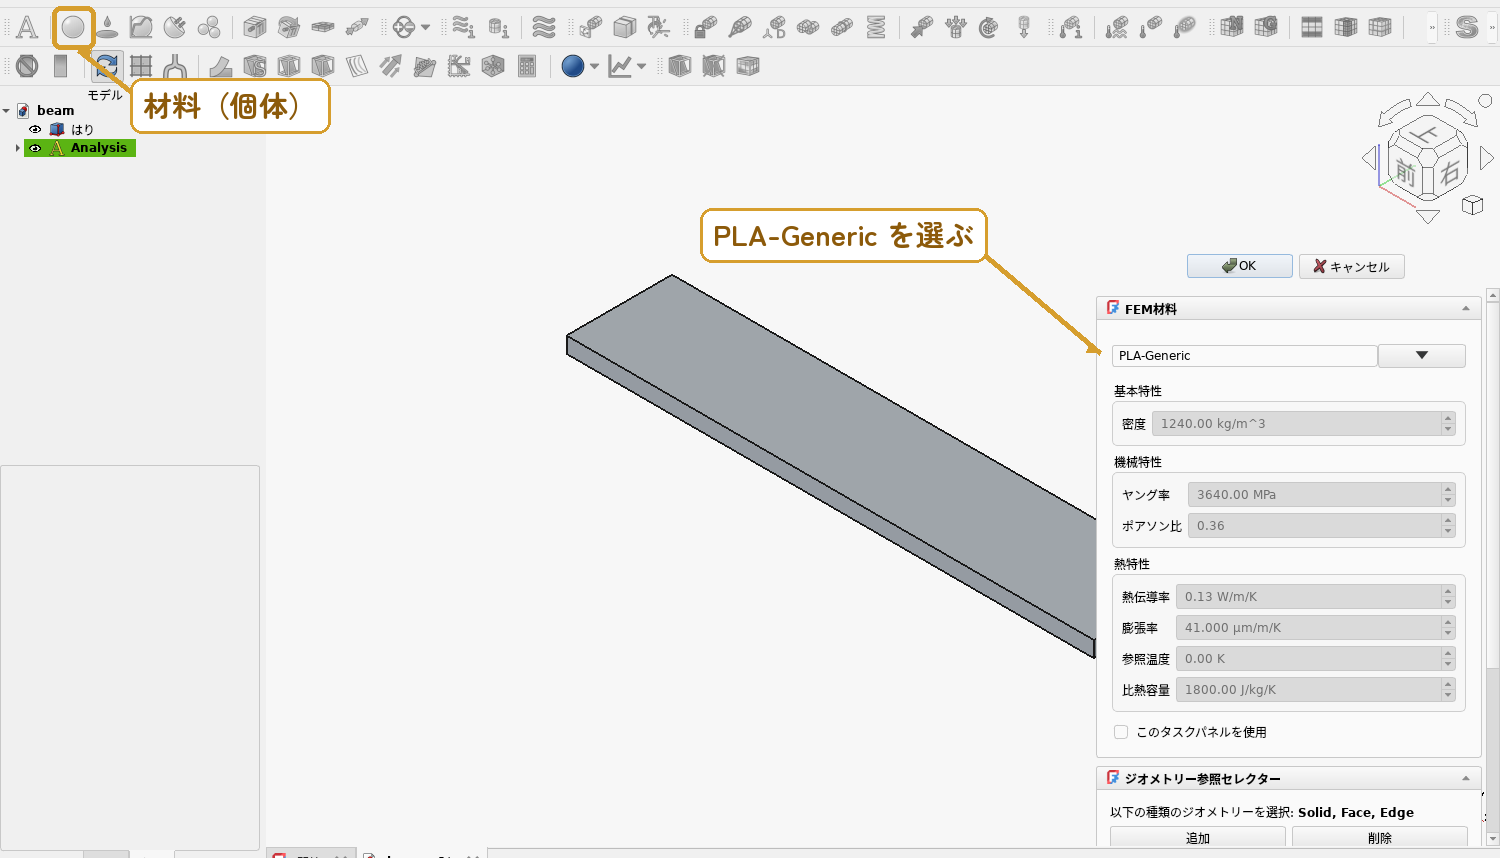Click the initial flow velocity icon
1500x858 pixels.
point(463,27)
